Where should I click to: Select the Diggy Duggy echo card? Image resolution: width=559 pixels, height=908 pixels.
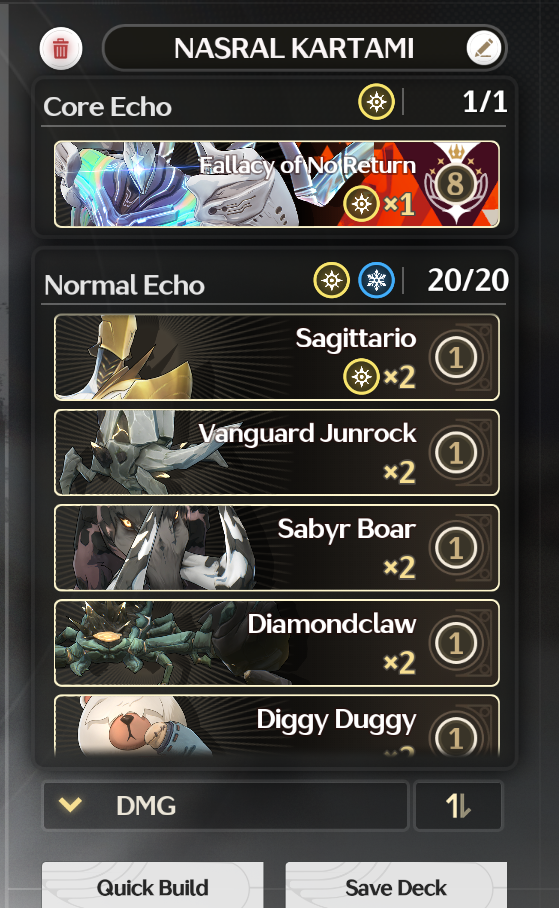point(277,726)
